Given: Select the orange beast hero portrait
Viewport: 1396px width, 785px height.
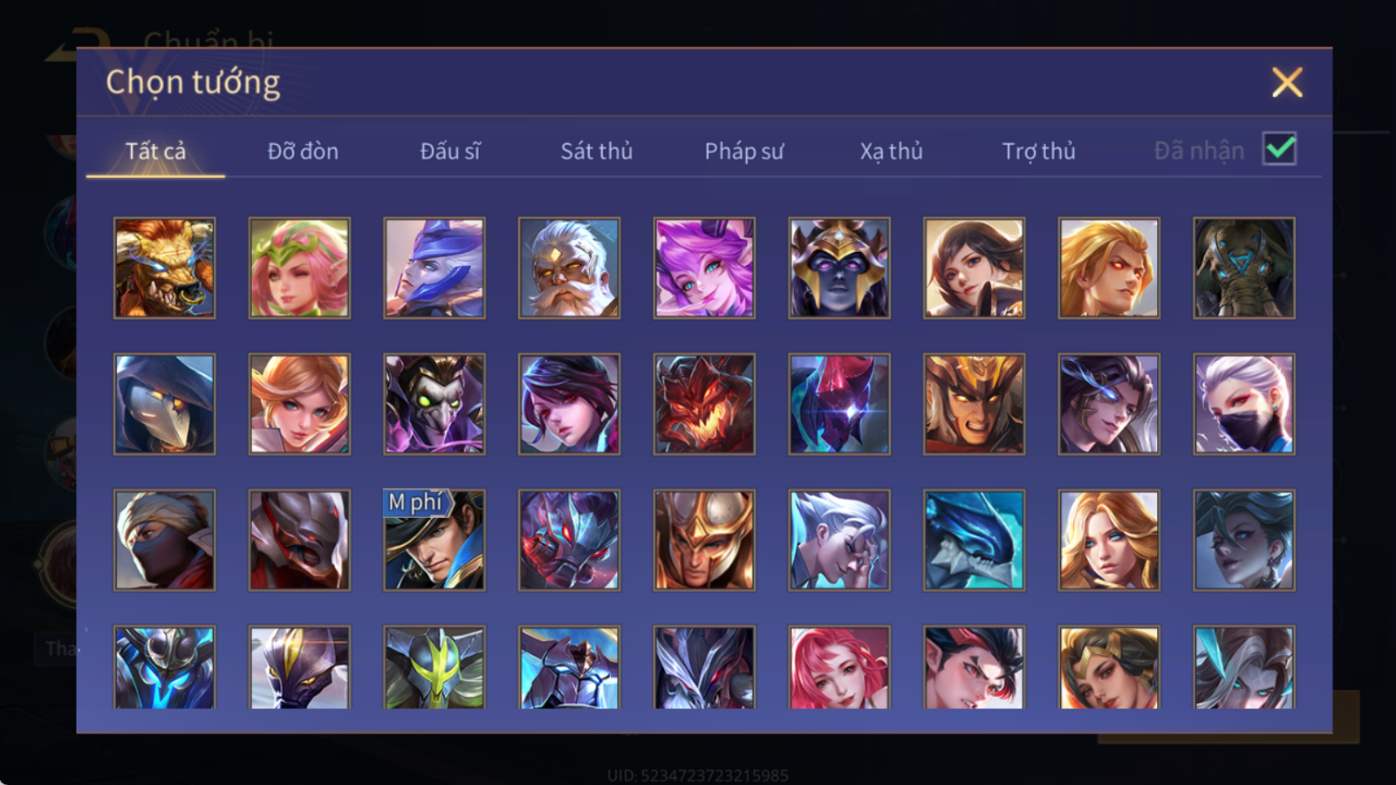Looking at the screenshot, I should (x=164, y=268).
